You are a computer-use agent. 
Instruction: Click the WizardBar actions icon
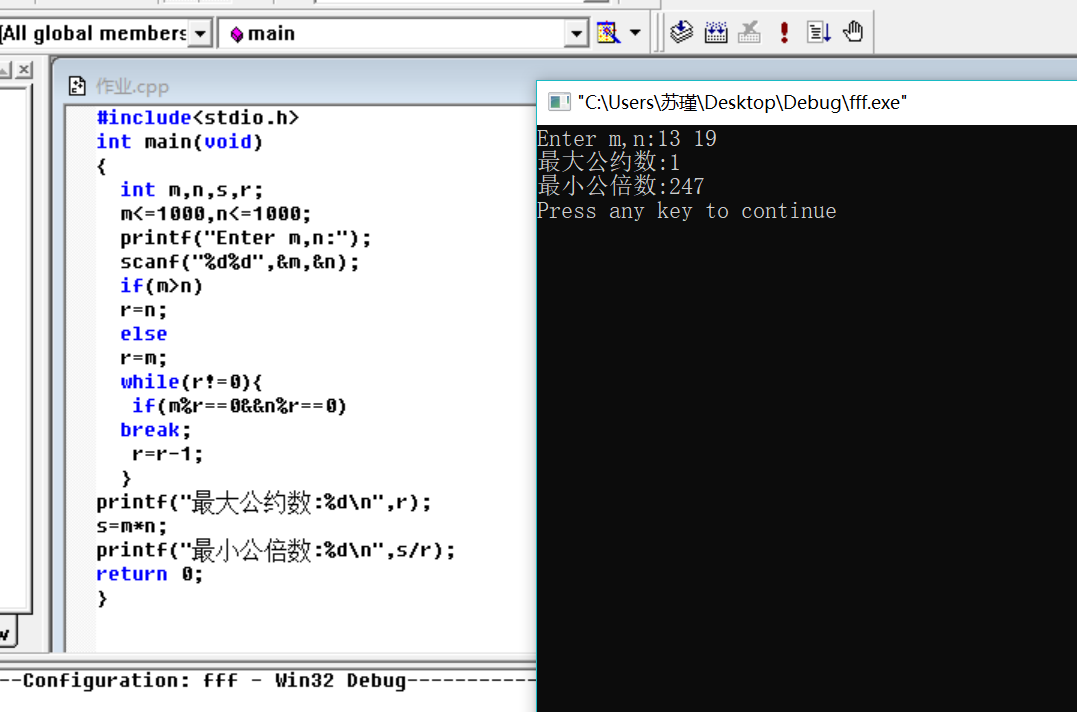coord(609,32)
